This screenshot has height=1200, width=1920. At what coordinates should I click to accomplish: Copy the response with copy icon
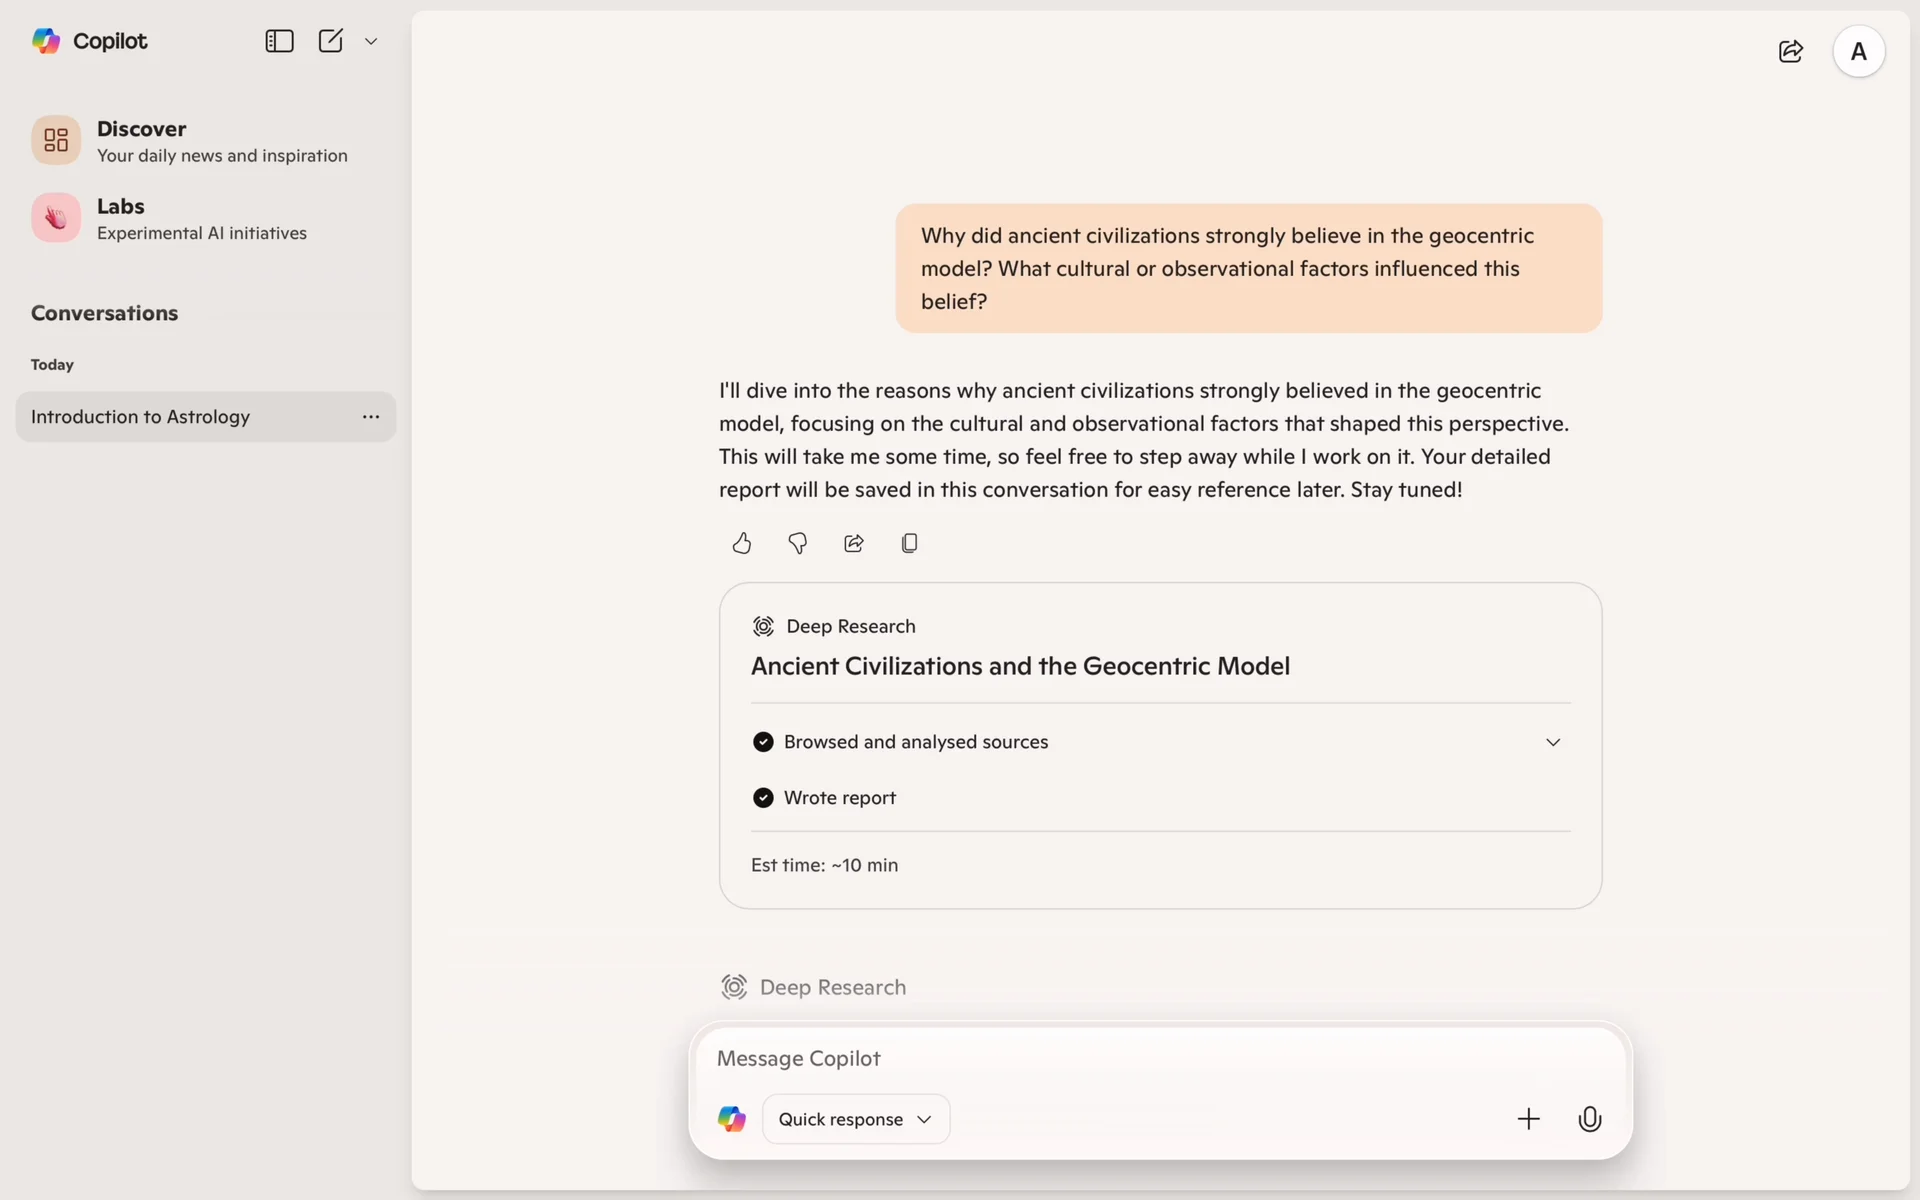[909, 543]
